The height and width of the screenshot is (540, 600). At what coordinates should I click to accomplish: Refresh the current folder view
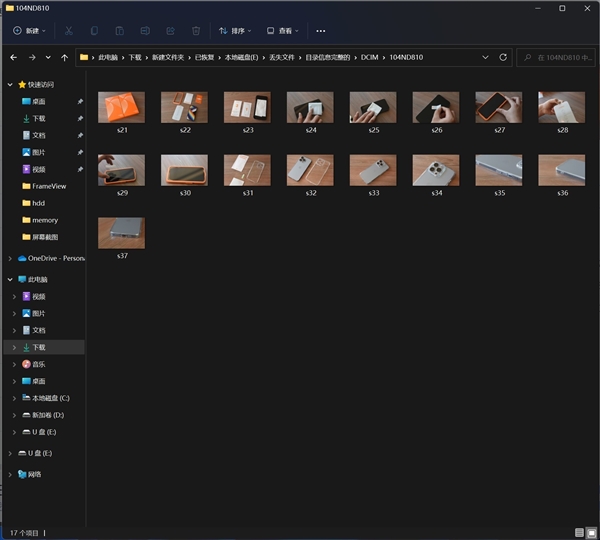coord(502,57)
